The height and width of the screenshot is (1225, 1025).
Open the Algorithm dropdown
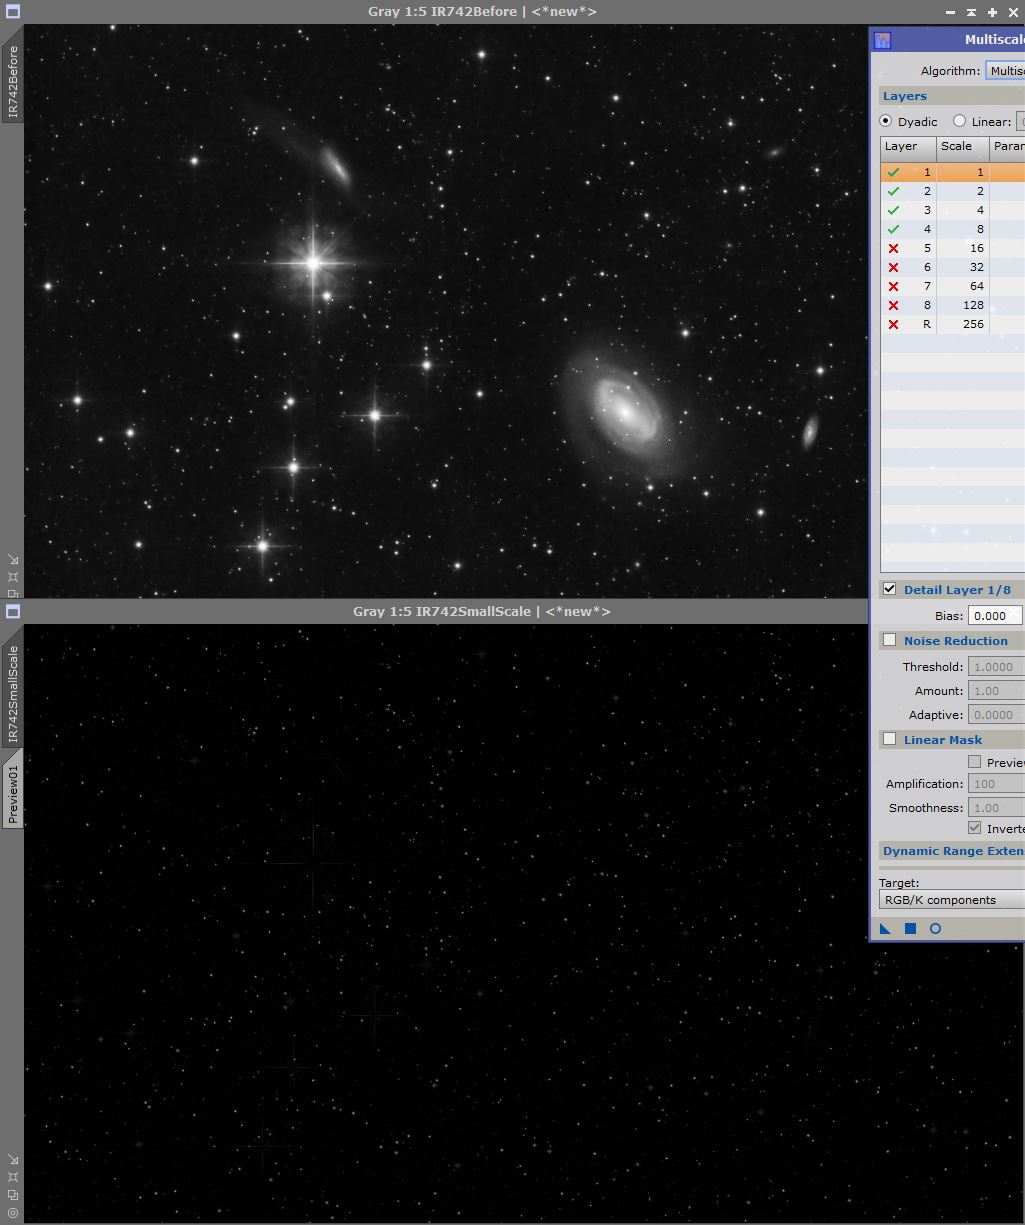point(1004,71)
